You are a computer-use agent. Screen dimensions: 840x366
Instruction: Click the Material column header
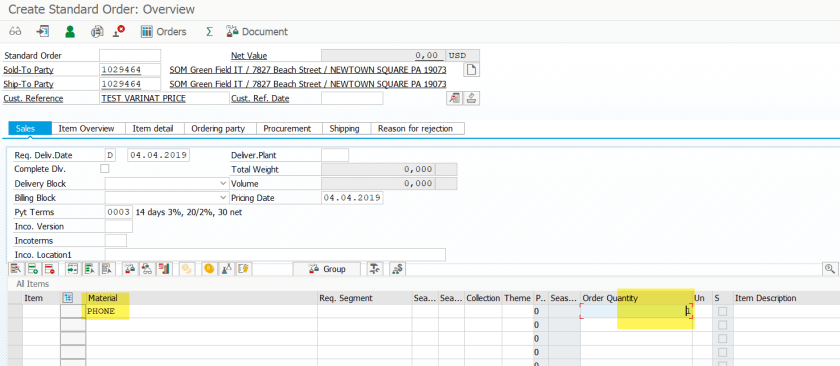(201, 298)
